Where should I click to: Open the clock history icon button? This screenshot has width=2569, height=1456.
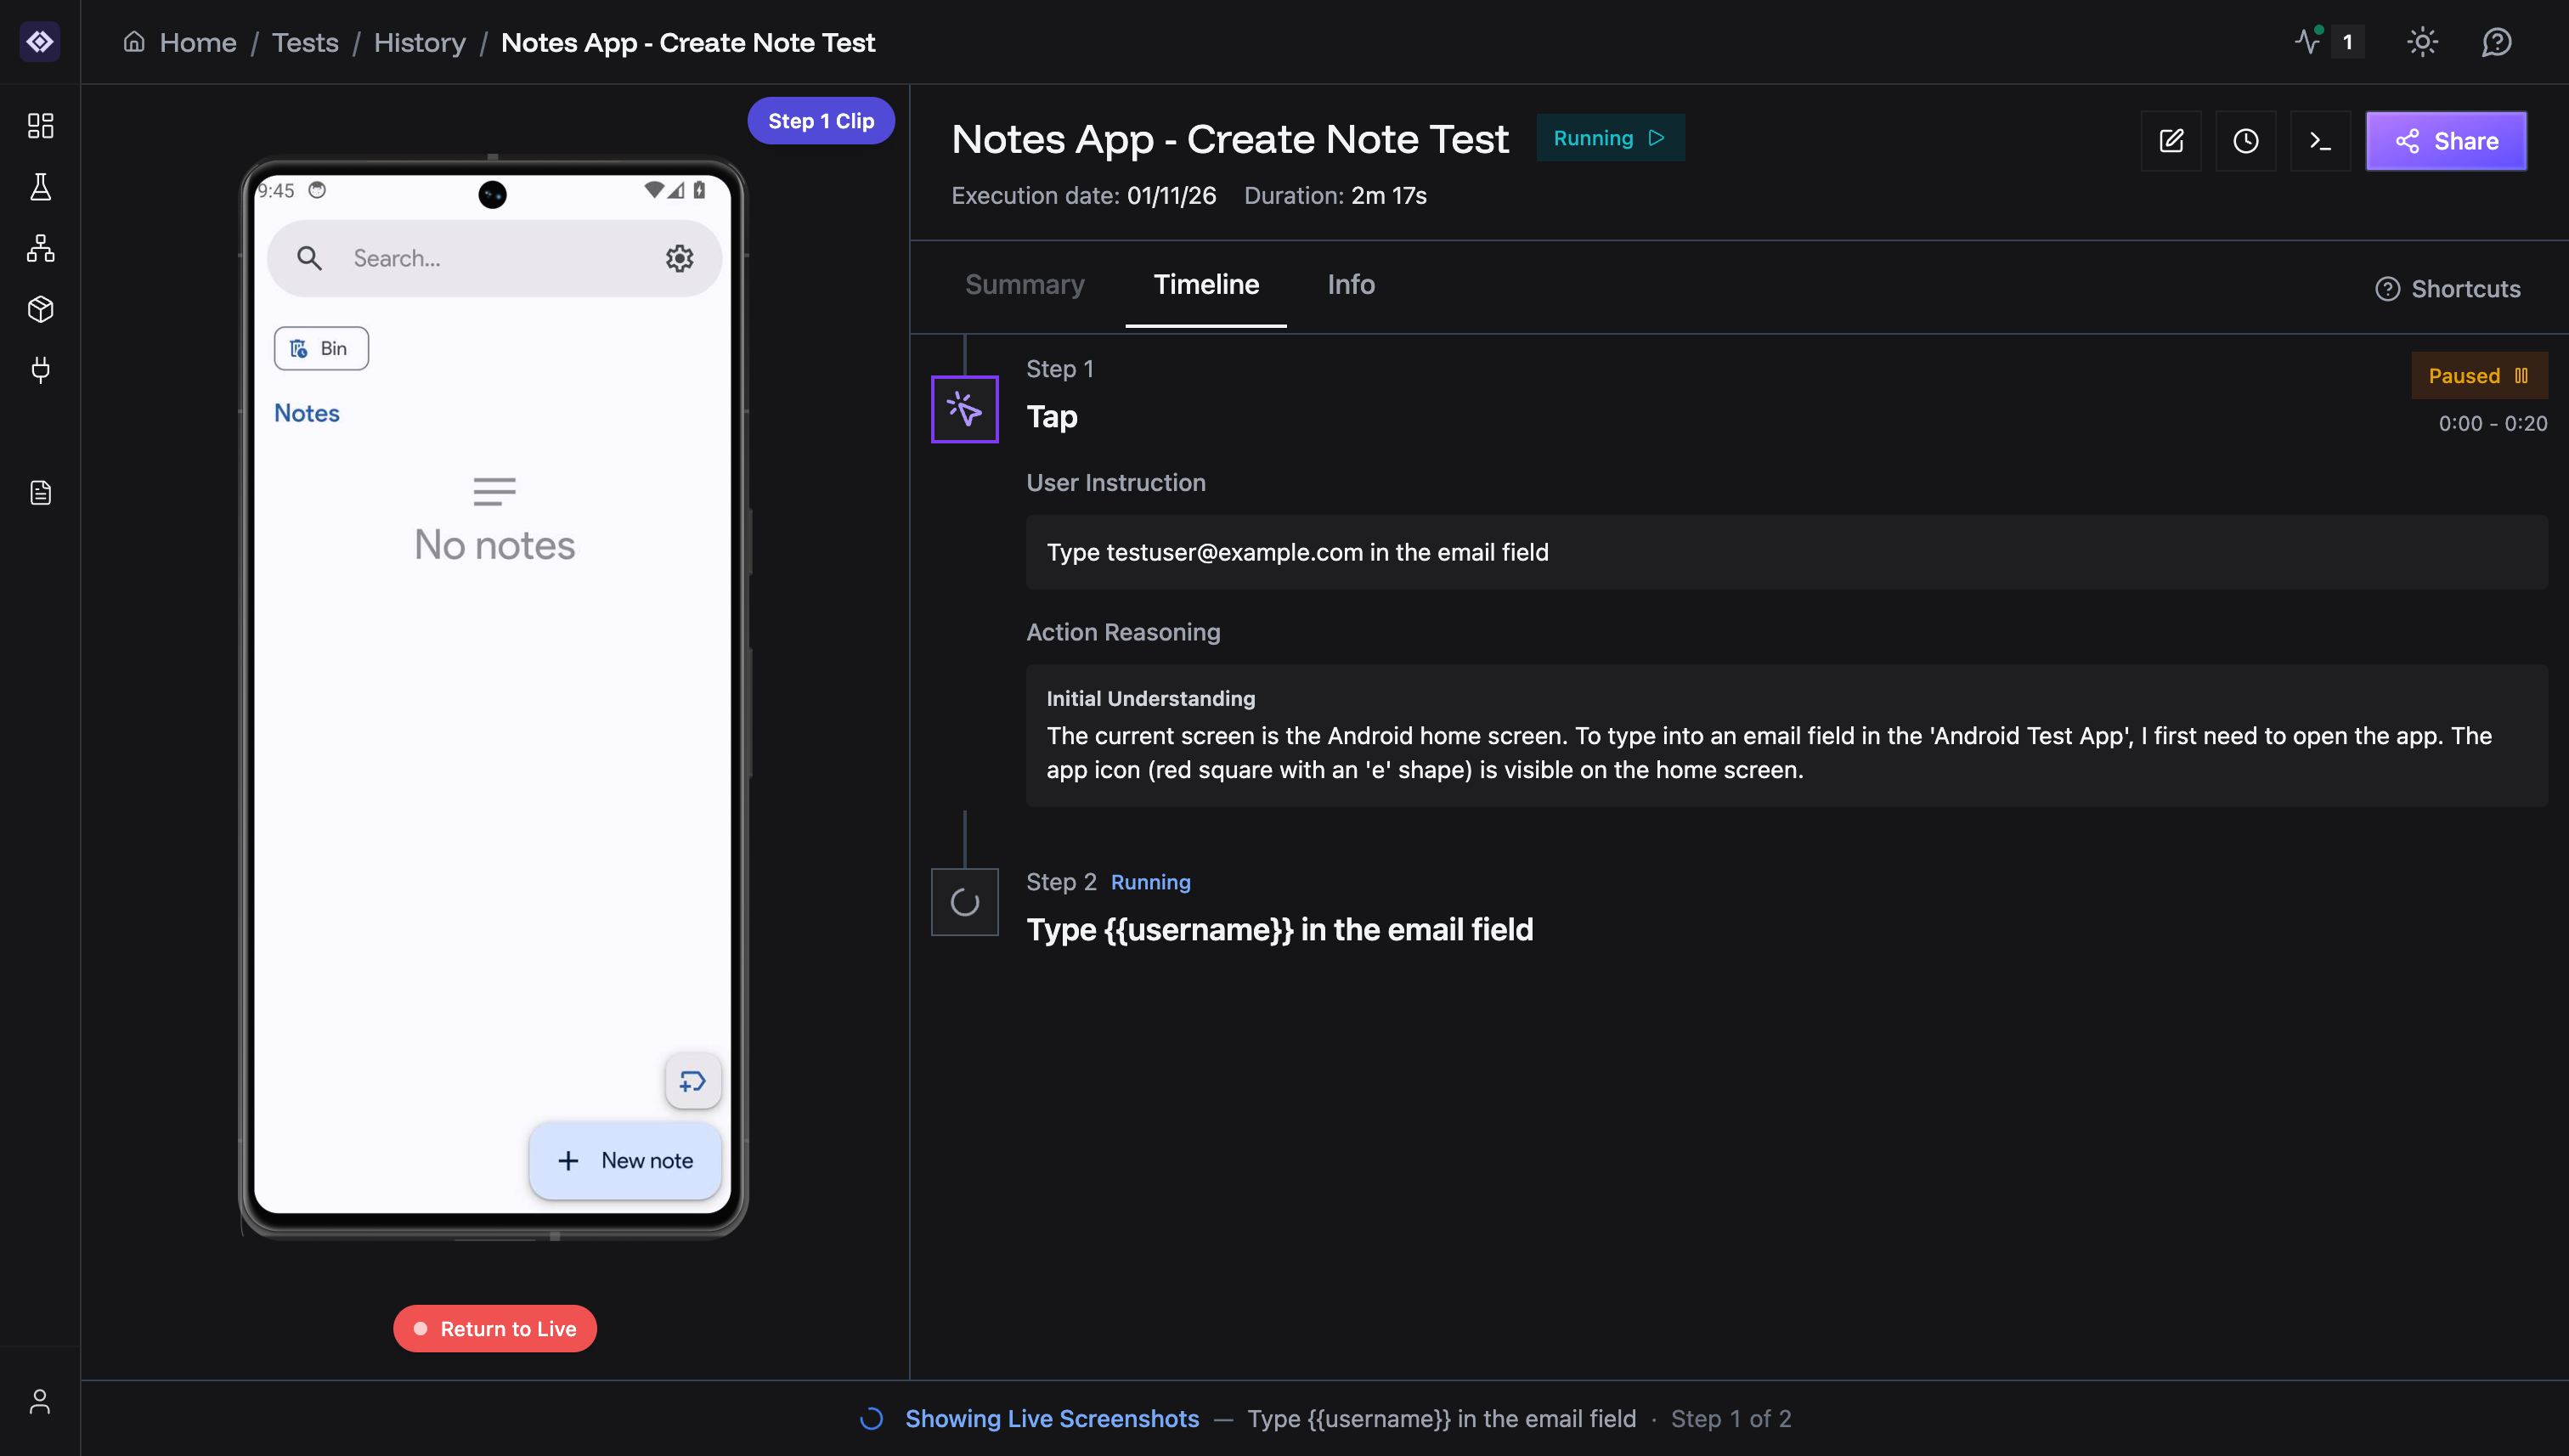[x=2245, y=141]
